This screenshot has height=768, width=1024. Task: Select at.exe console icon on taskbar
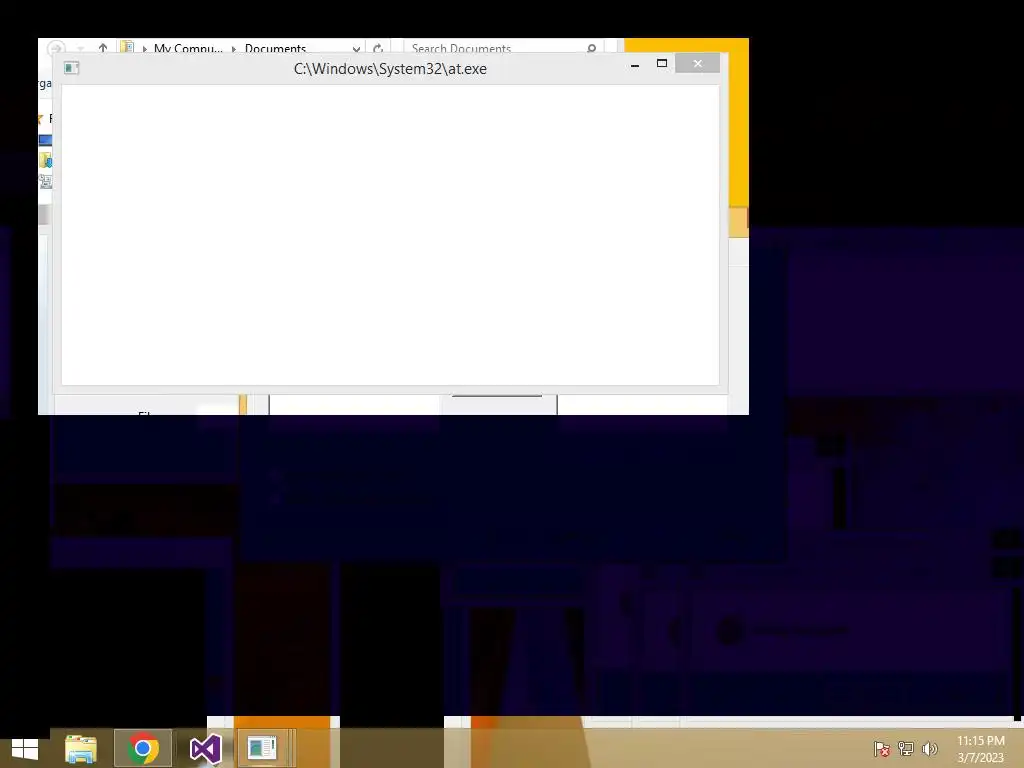coord(263,748)
